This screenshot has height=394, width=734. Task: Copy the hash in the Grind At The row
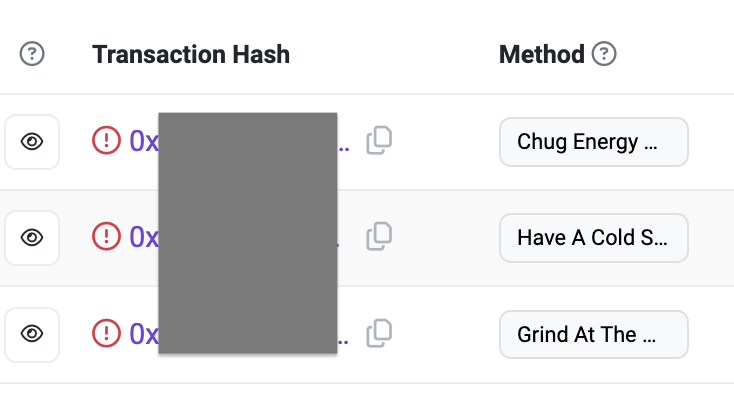coord(379,334)
